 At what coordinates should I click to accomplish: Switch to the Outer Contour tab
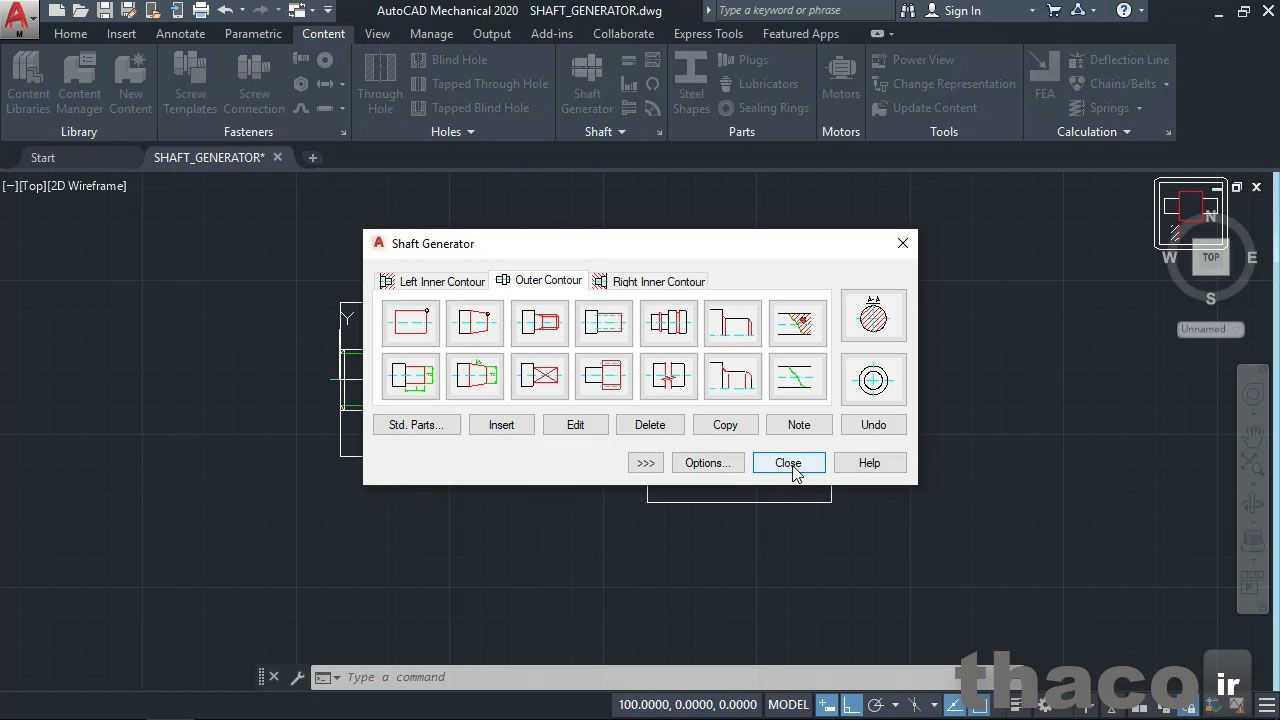click(x=538, y=280)
